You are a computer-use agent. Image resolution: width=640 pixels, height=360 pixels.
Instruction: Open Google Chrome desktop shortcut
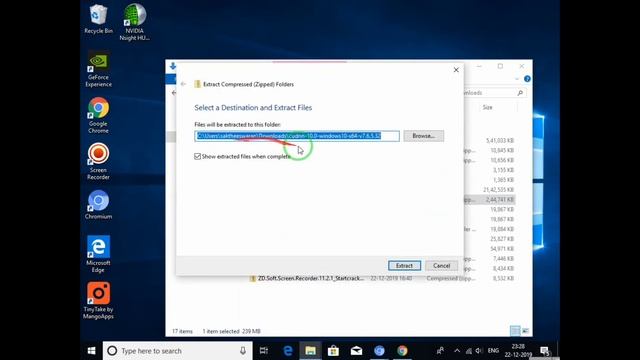coord(98,116)
